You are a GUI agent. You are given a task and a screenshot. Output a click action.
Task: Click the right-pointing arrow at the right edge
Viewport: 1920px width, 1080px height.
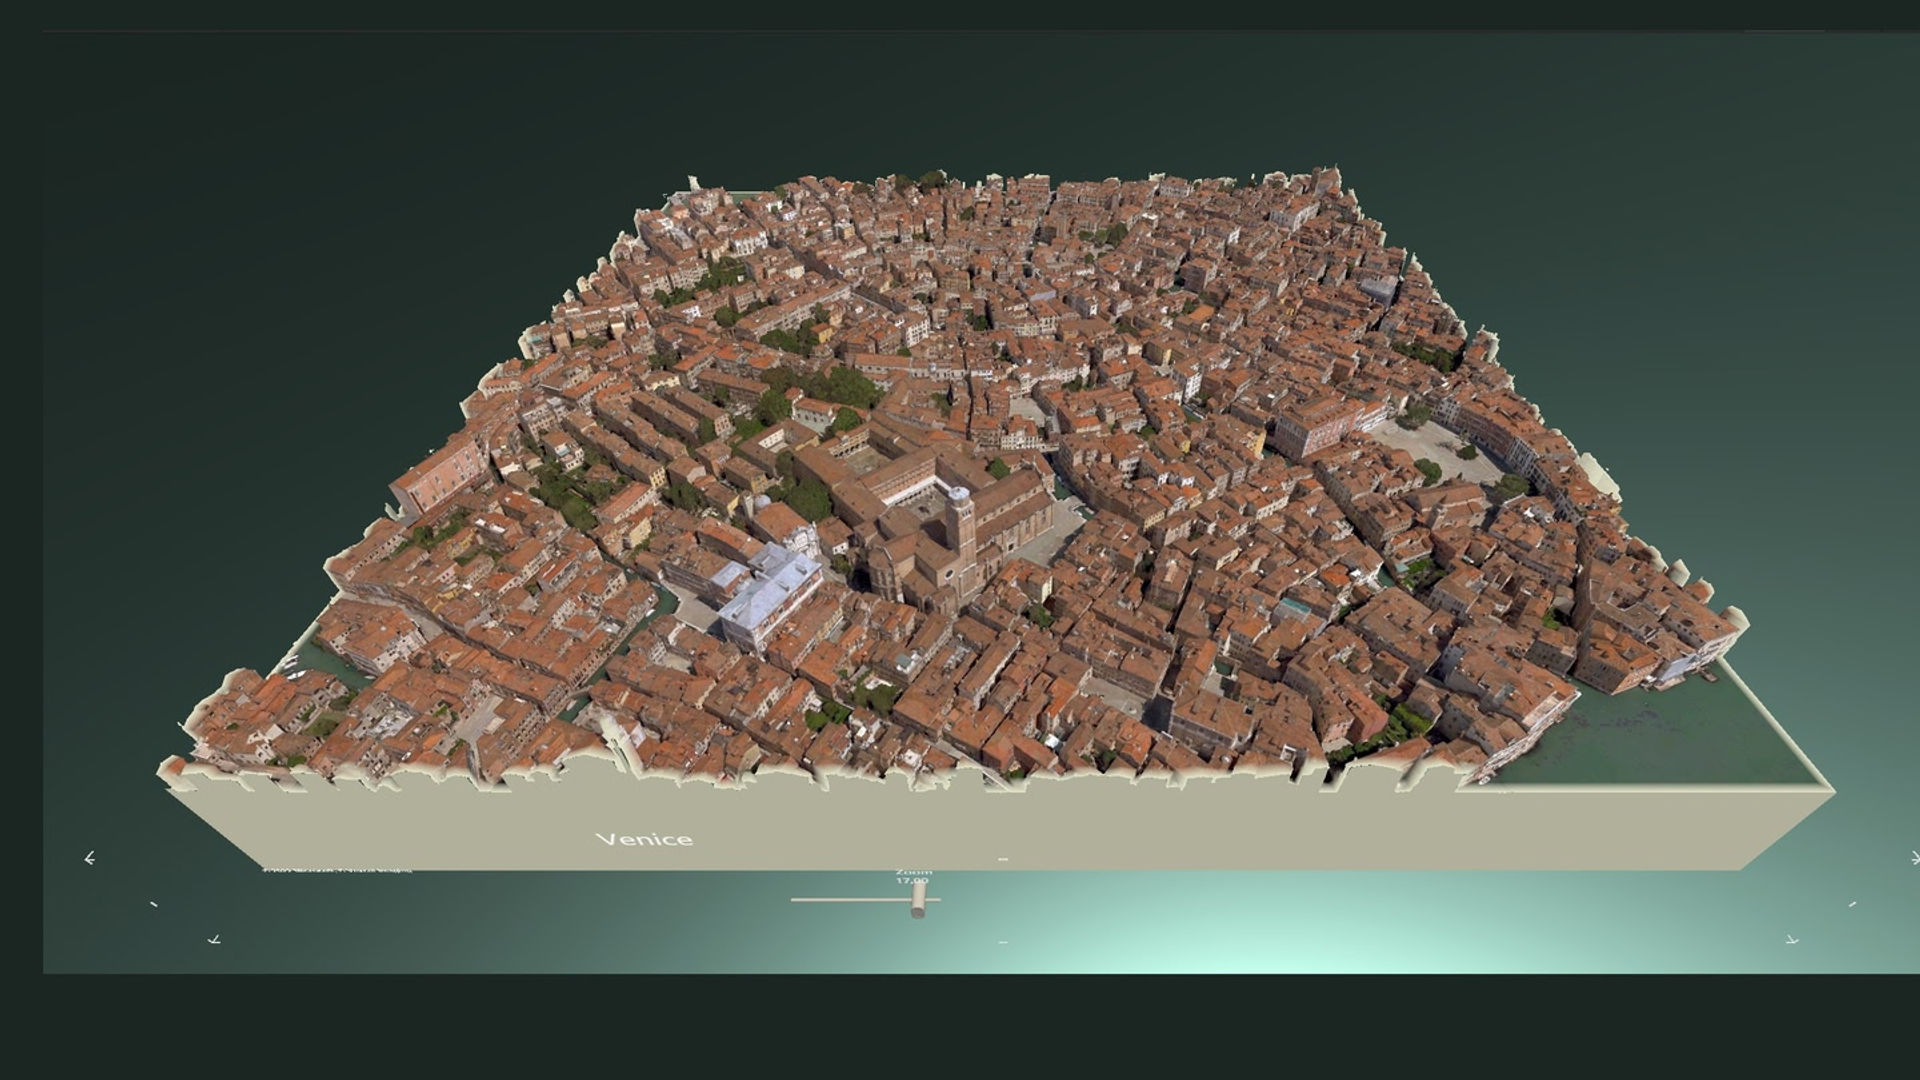tap(1915, 857)
